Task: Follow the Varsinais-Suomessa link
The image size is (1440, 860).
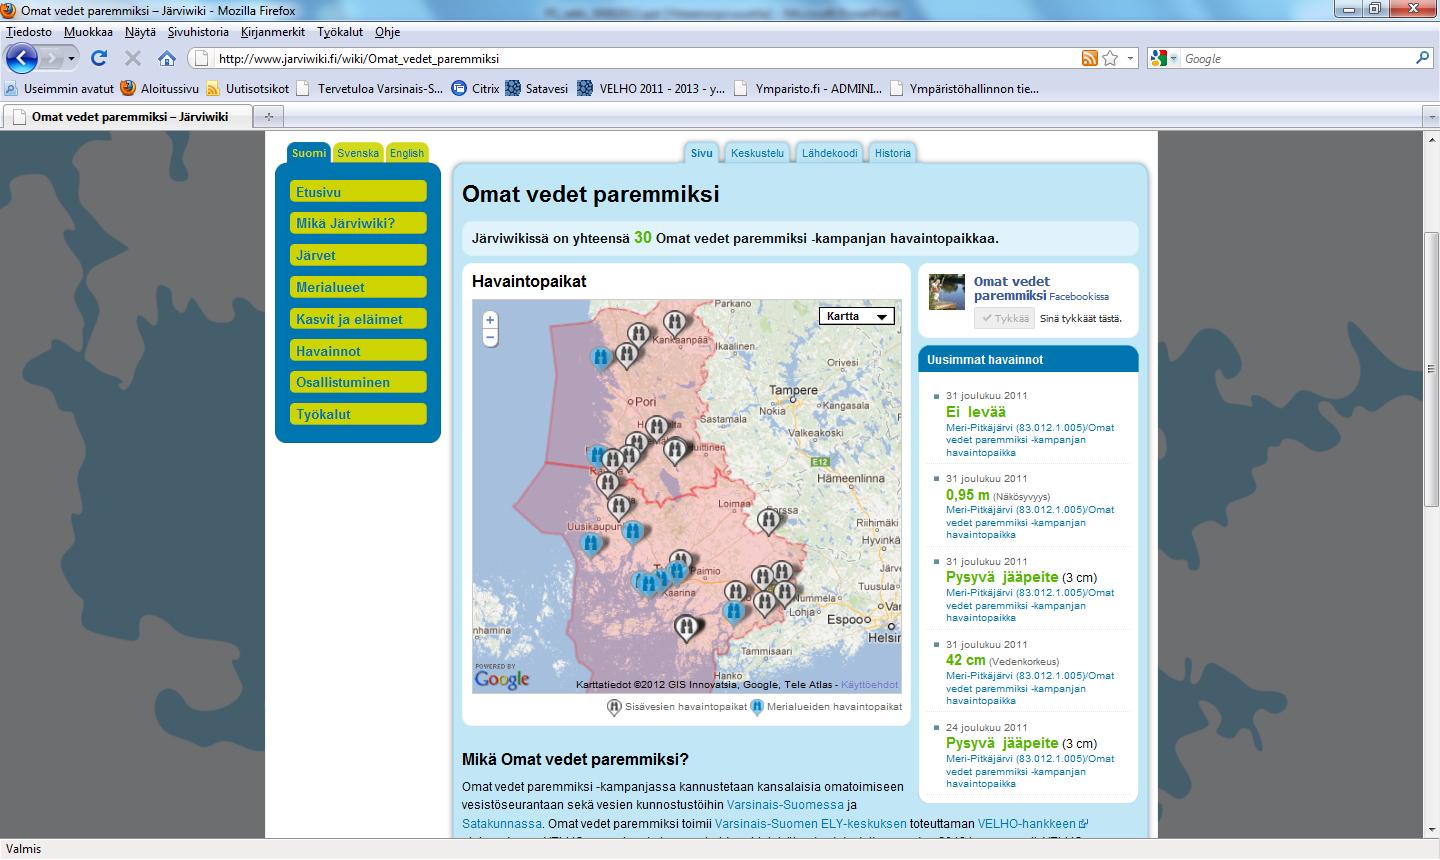Action: click(785, 805)
